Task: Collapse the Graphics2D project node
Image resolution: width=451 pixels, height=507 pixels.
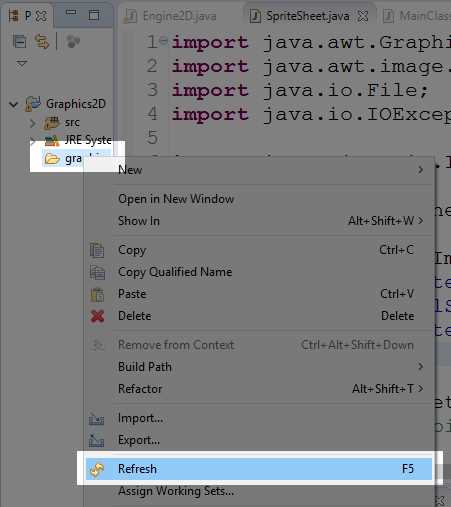Action: 14,104
